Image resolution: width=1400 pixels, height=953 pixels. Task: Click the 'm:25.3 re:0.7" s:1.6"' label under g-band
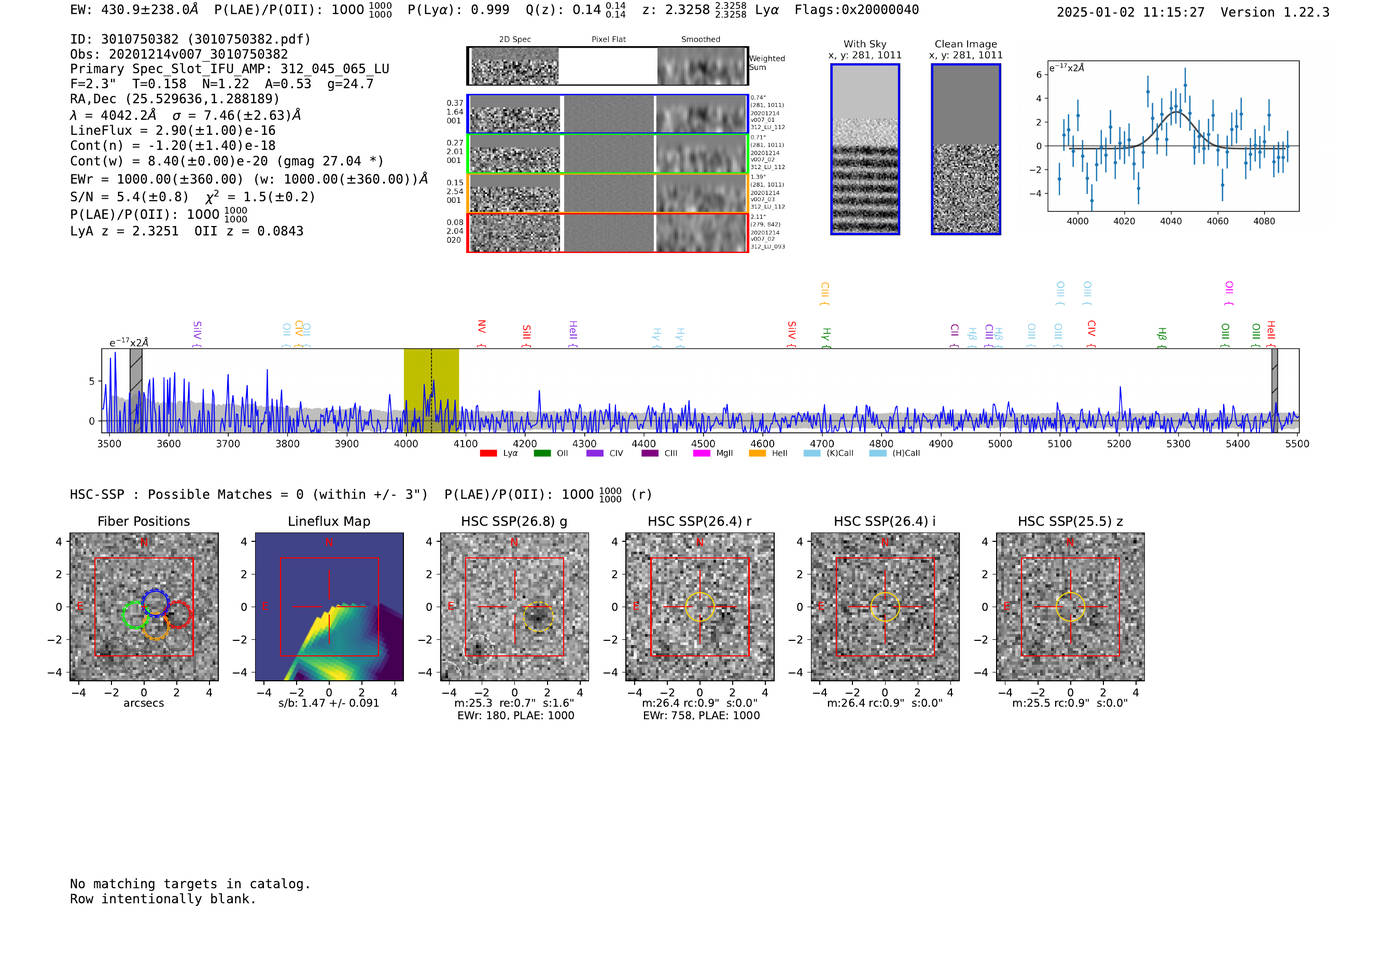tap(514, 703)
